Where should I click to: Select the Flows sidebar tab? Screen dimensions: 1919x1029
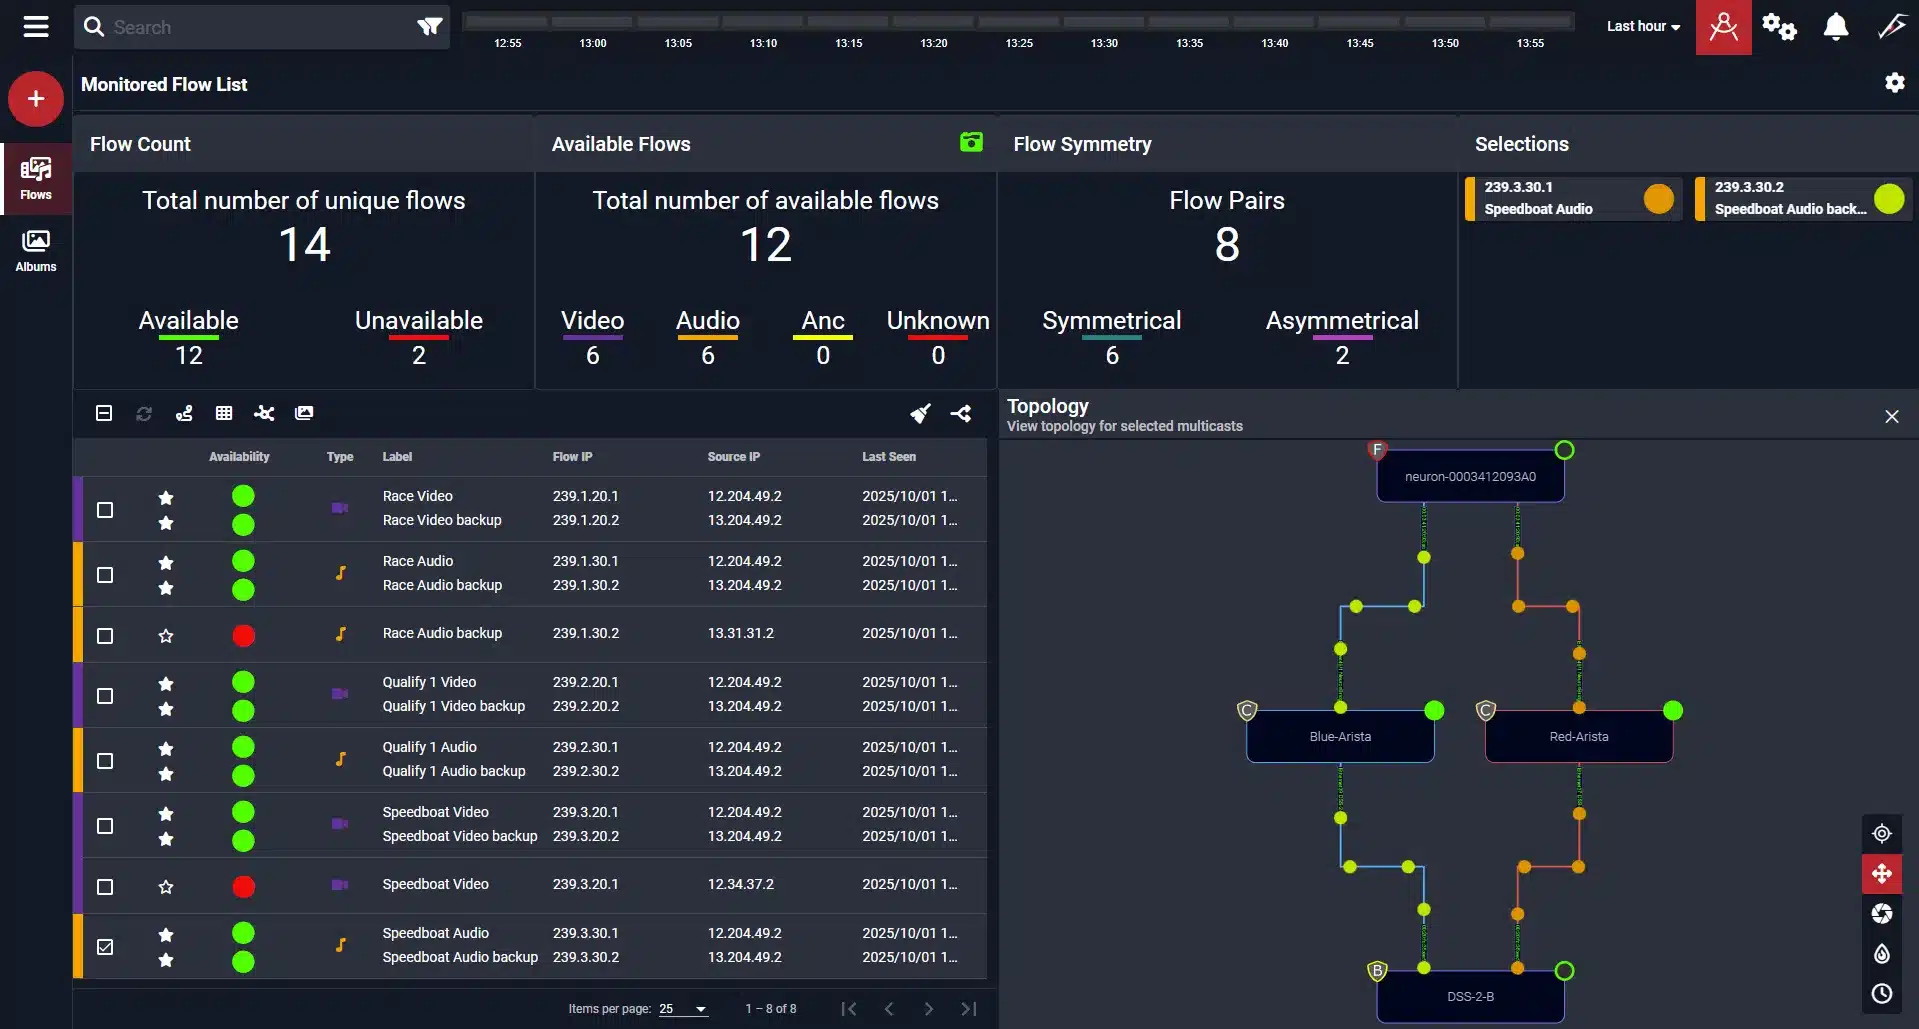tap(36, 178)
